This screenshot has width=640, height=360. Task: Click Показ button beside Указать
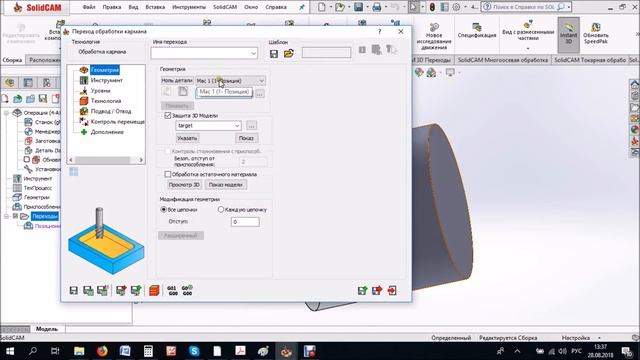pos(246,138)
